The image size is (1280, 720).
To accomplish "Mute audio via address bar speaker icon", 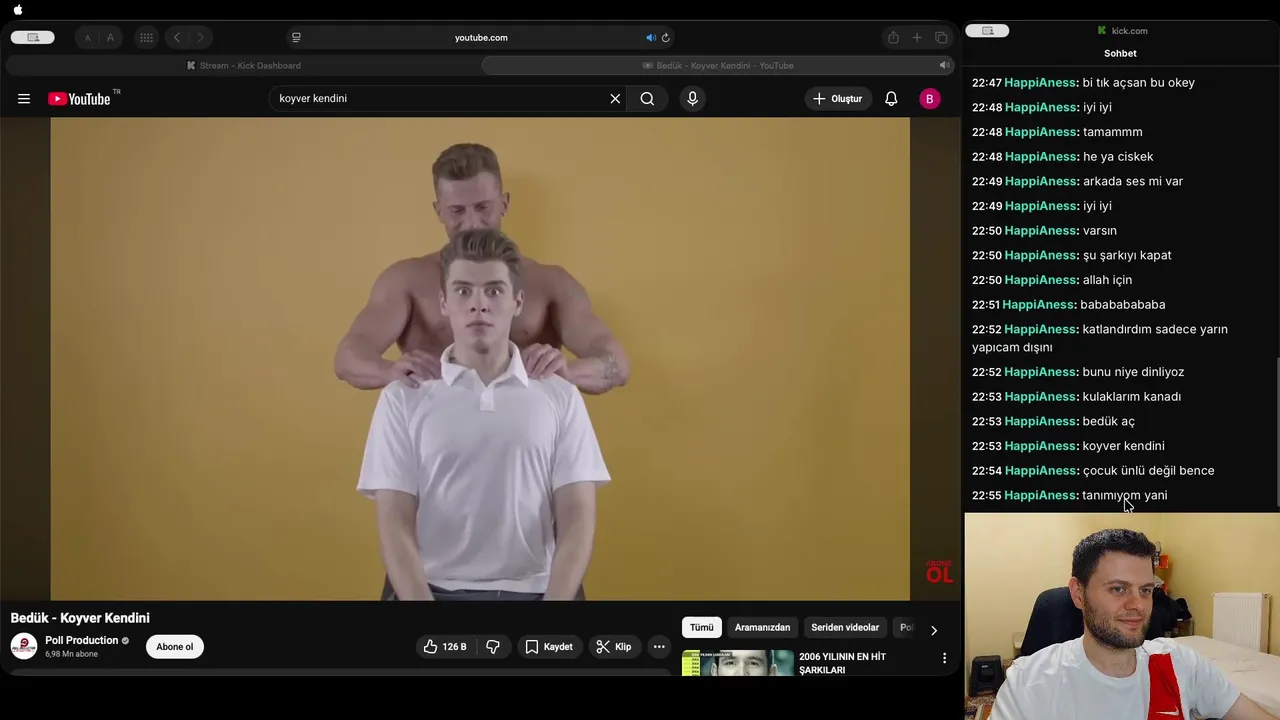I will click(x=650, y=38).
